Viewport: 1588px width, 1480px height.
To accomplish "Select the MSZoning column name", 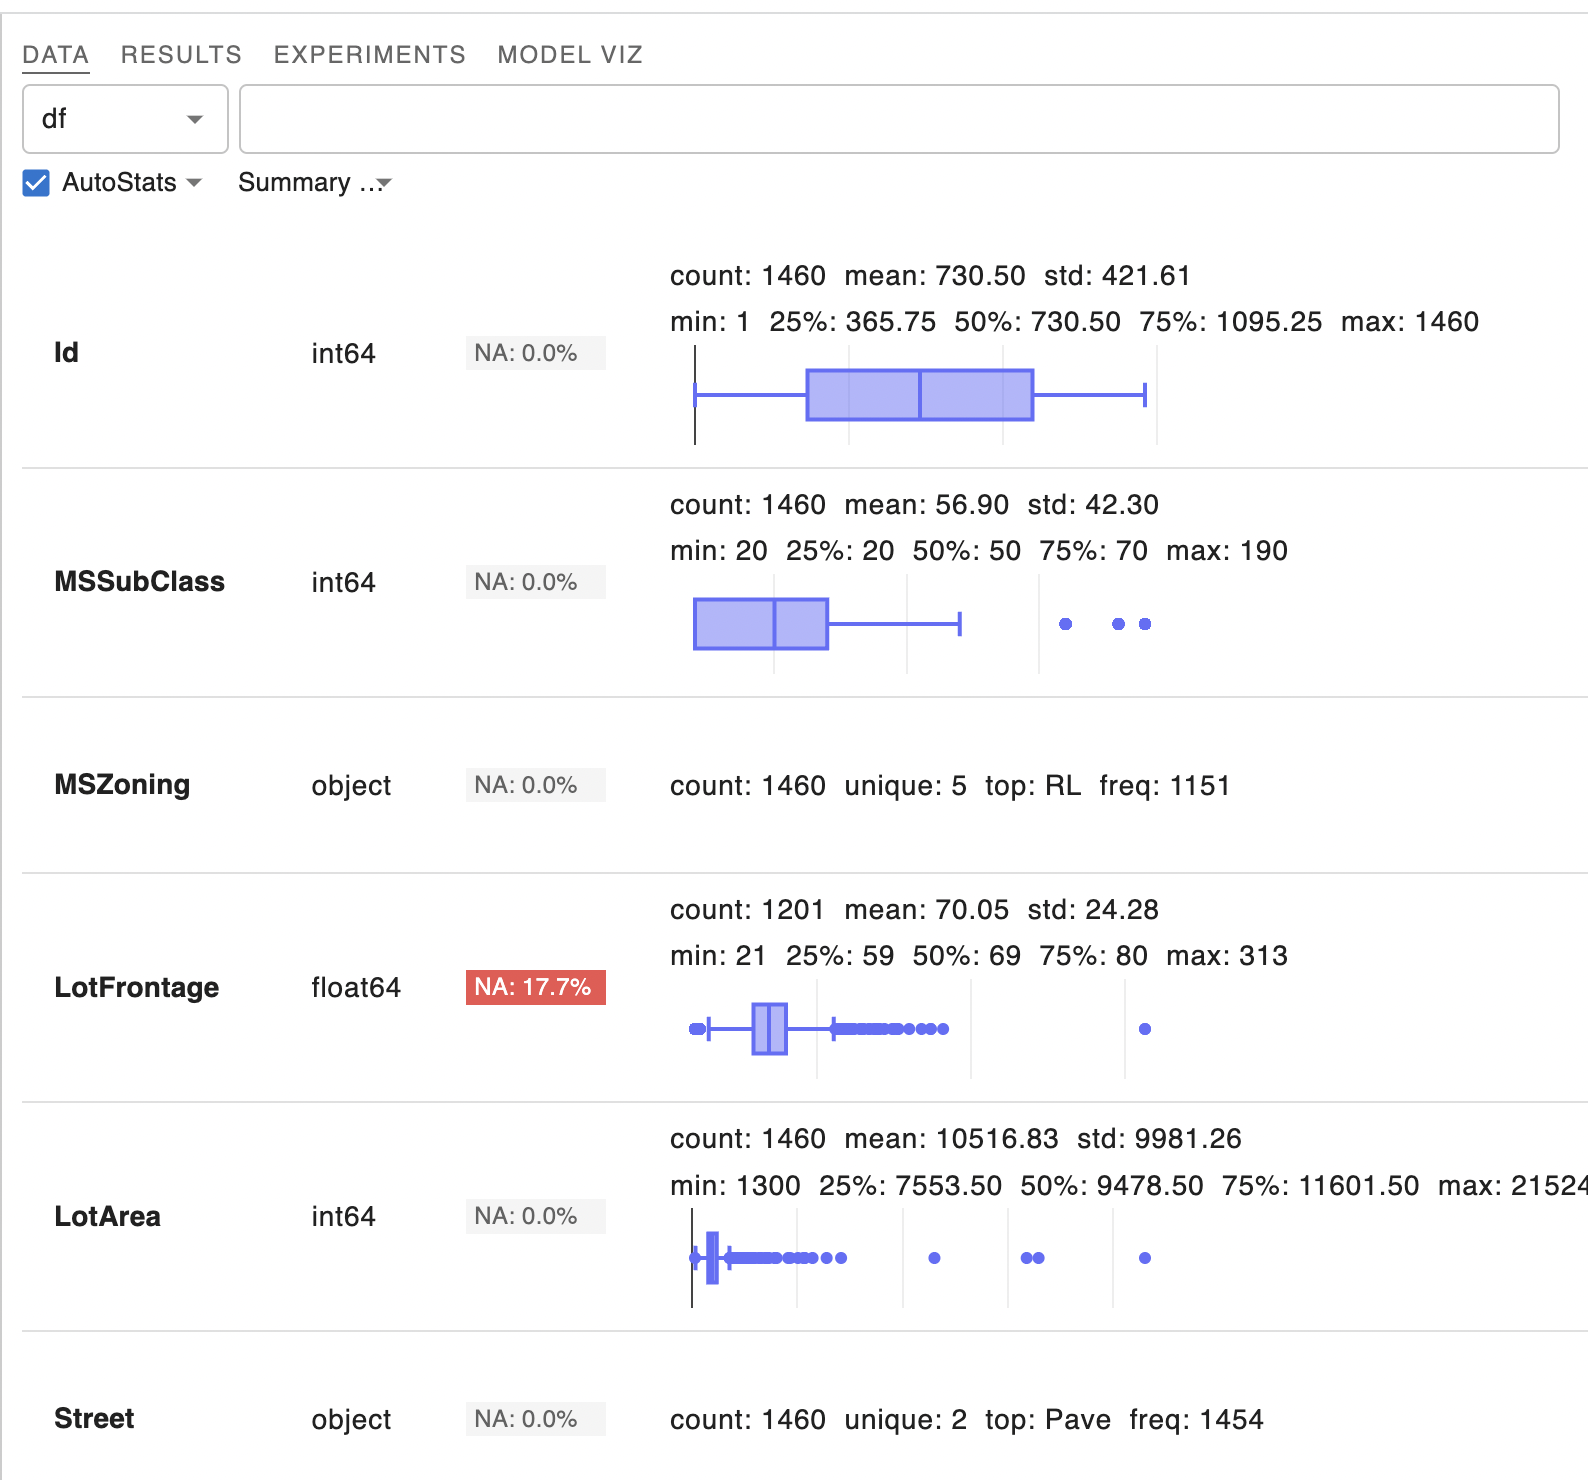I will [122, 785].
